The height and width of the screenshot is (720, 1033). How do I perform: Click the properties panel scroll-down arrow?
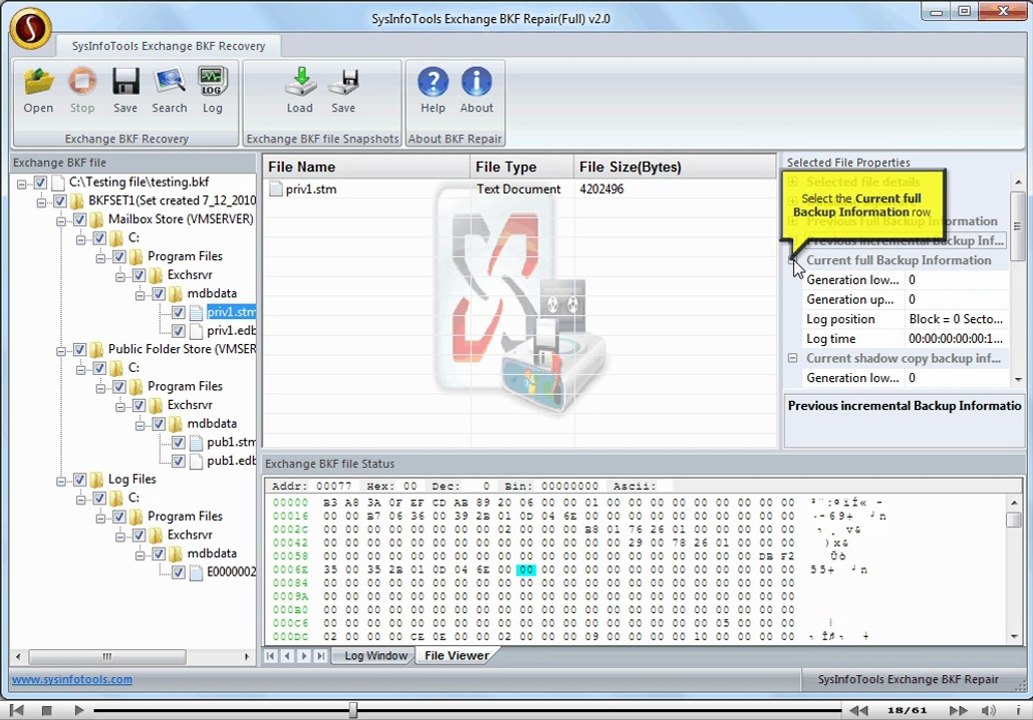tap(1019, 379)
